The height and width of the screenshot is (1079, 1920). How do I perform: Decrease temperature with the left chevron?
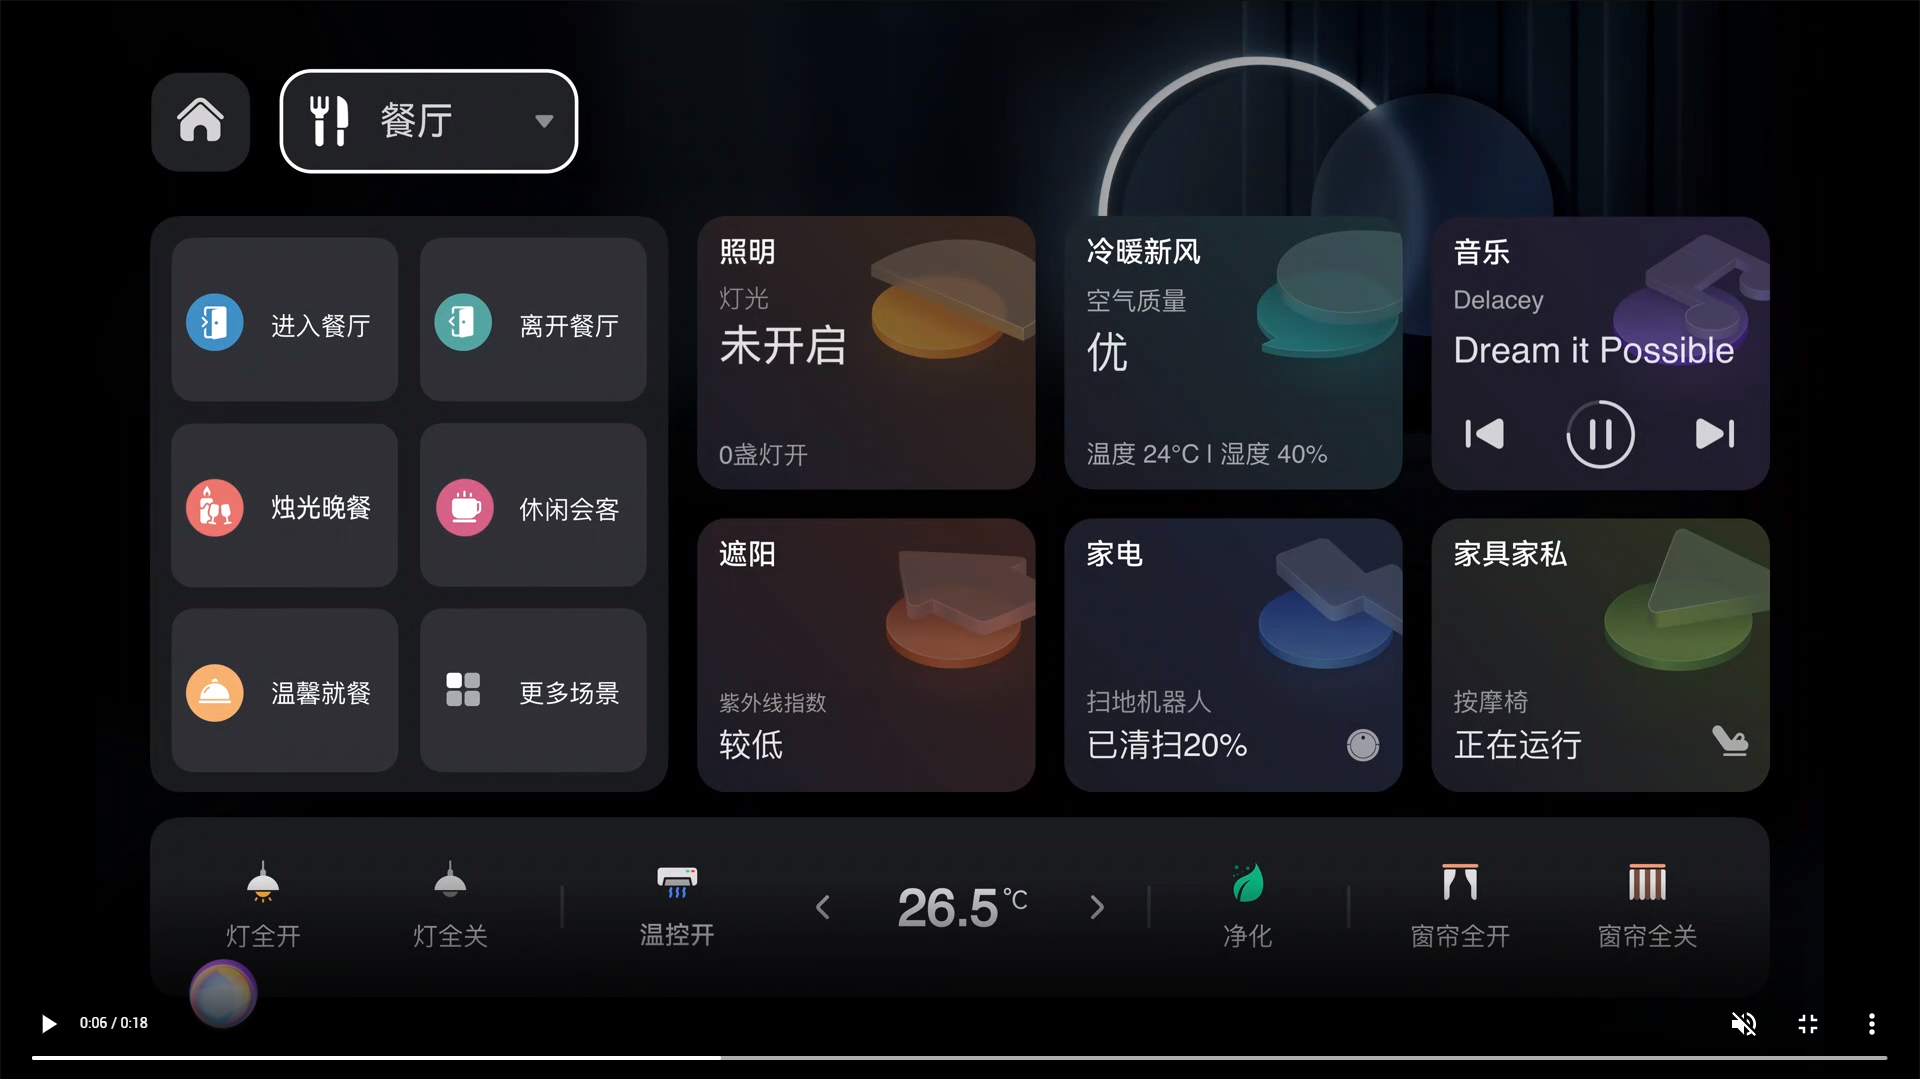pos(823,907)
